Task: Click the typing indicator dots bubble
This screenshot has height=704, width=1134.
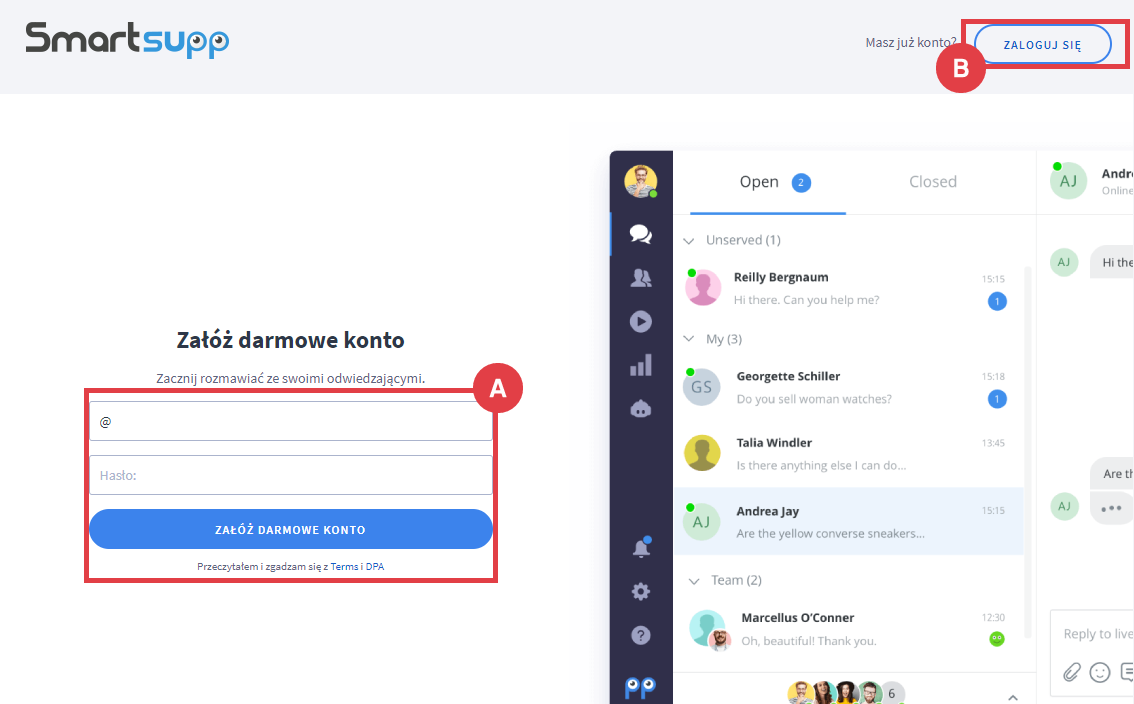Action: pyautogui.click(x=1112, y=508)
